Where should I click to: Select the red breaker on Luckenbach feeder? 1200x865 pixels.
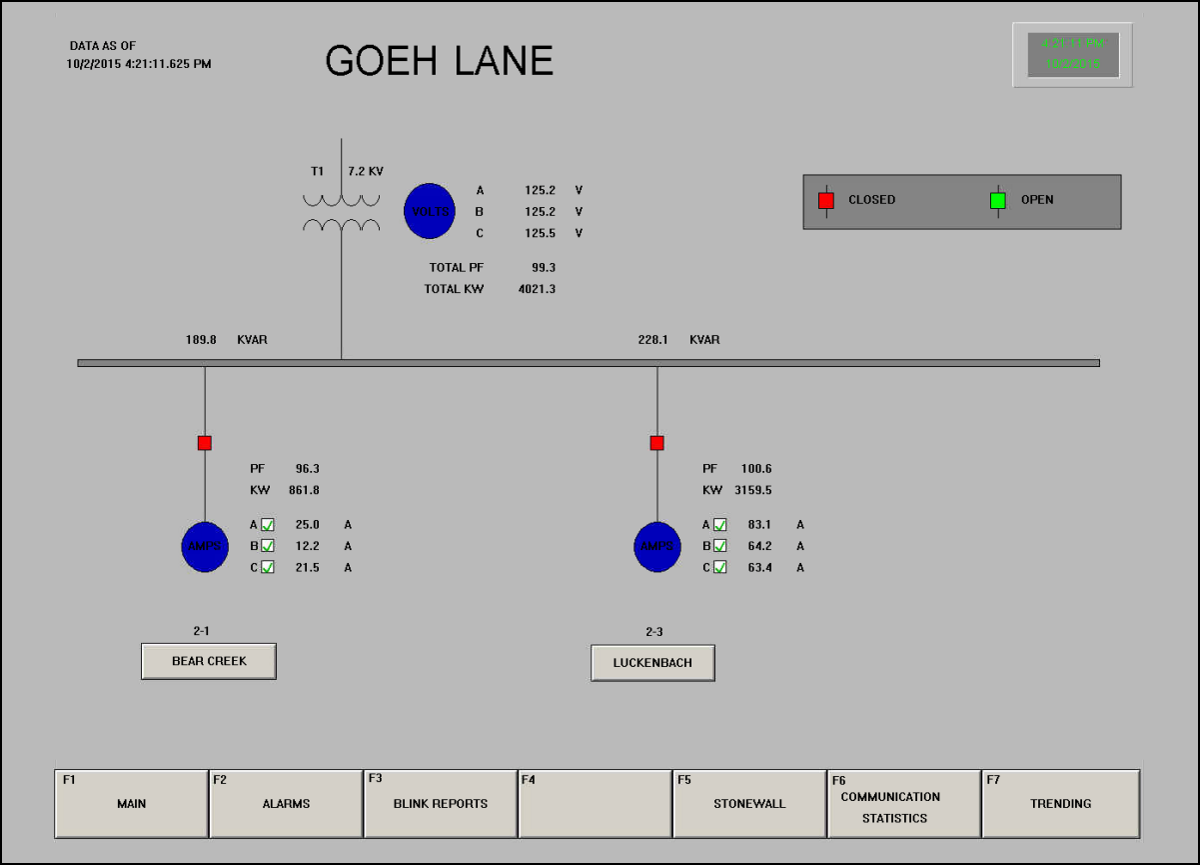657,443
